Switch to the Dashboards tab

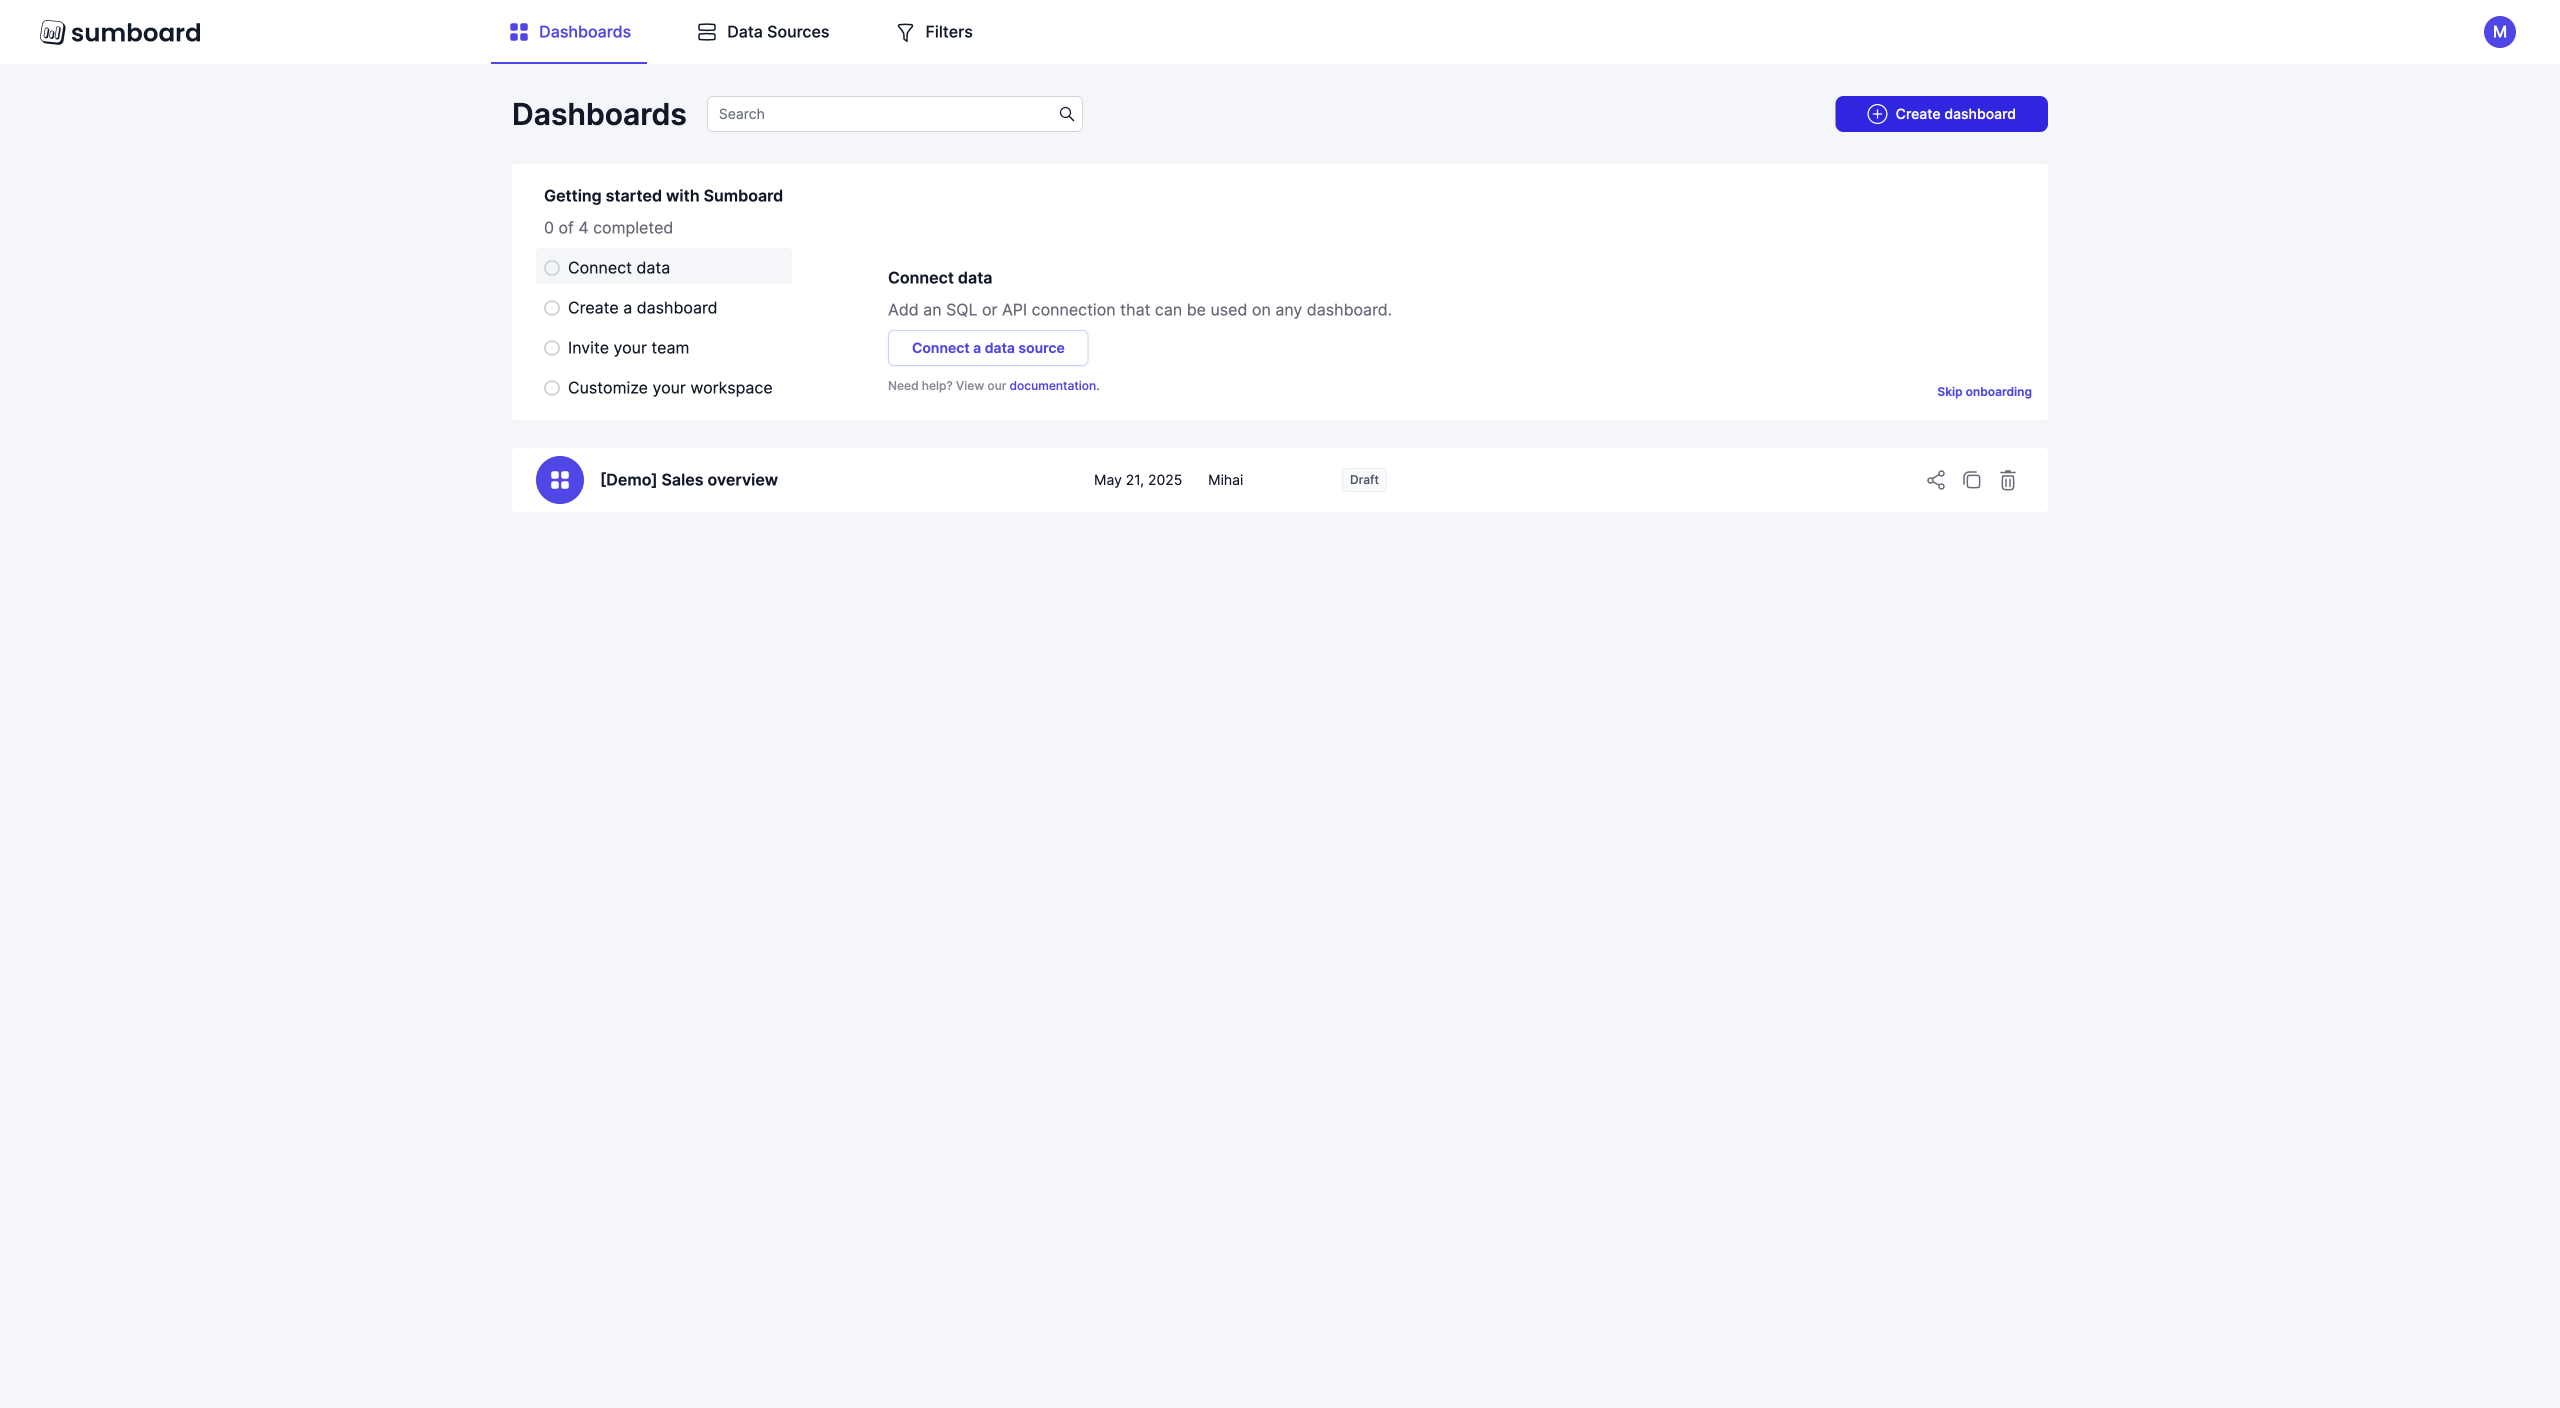point(570,32)
